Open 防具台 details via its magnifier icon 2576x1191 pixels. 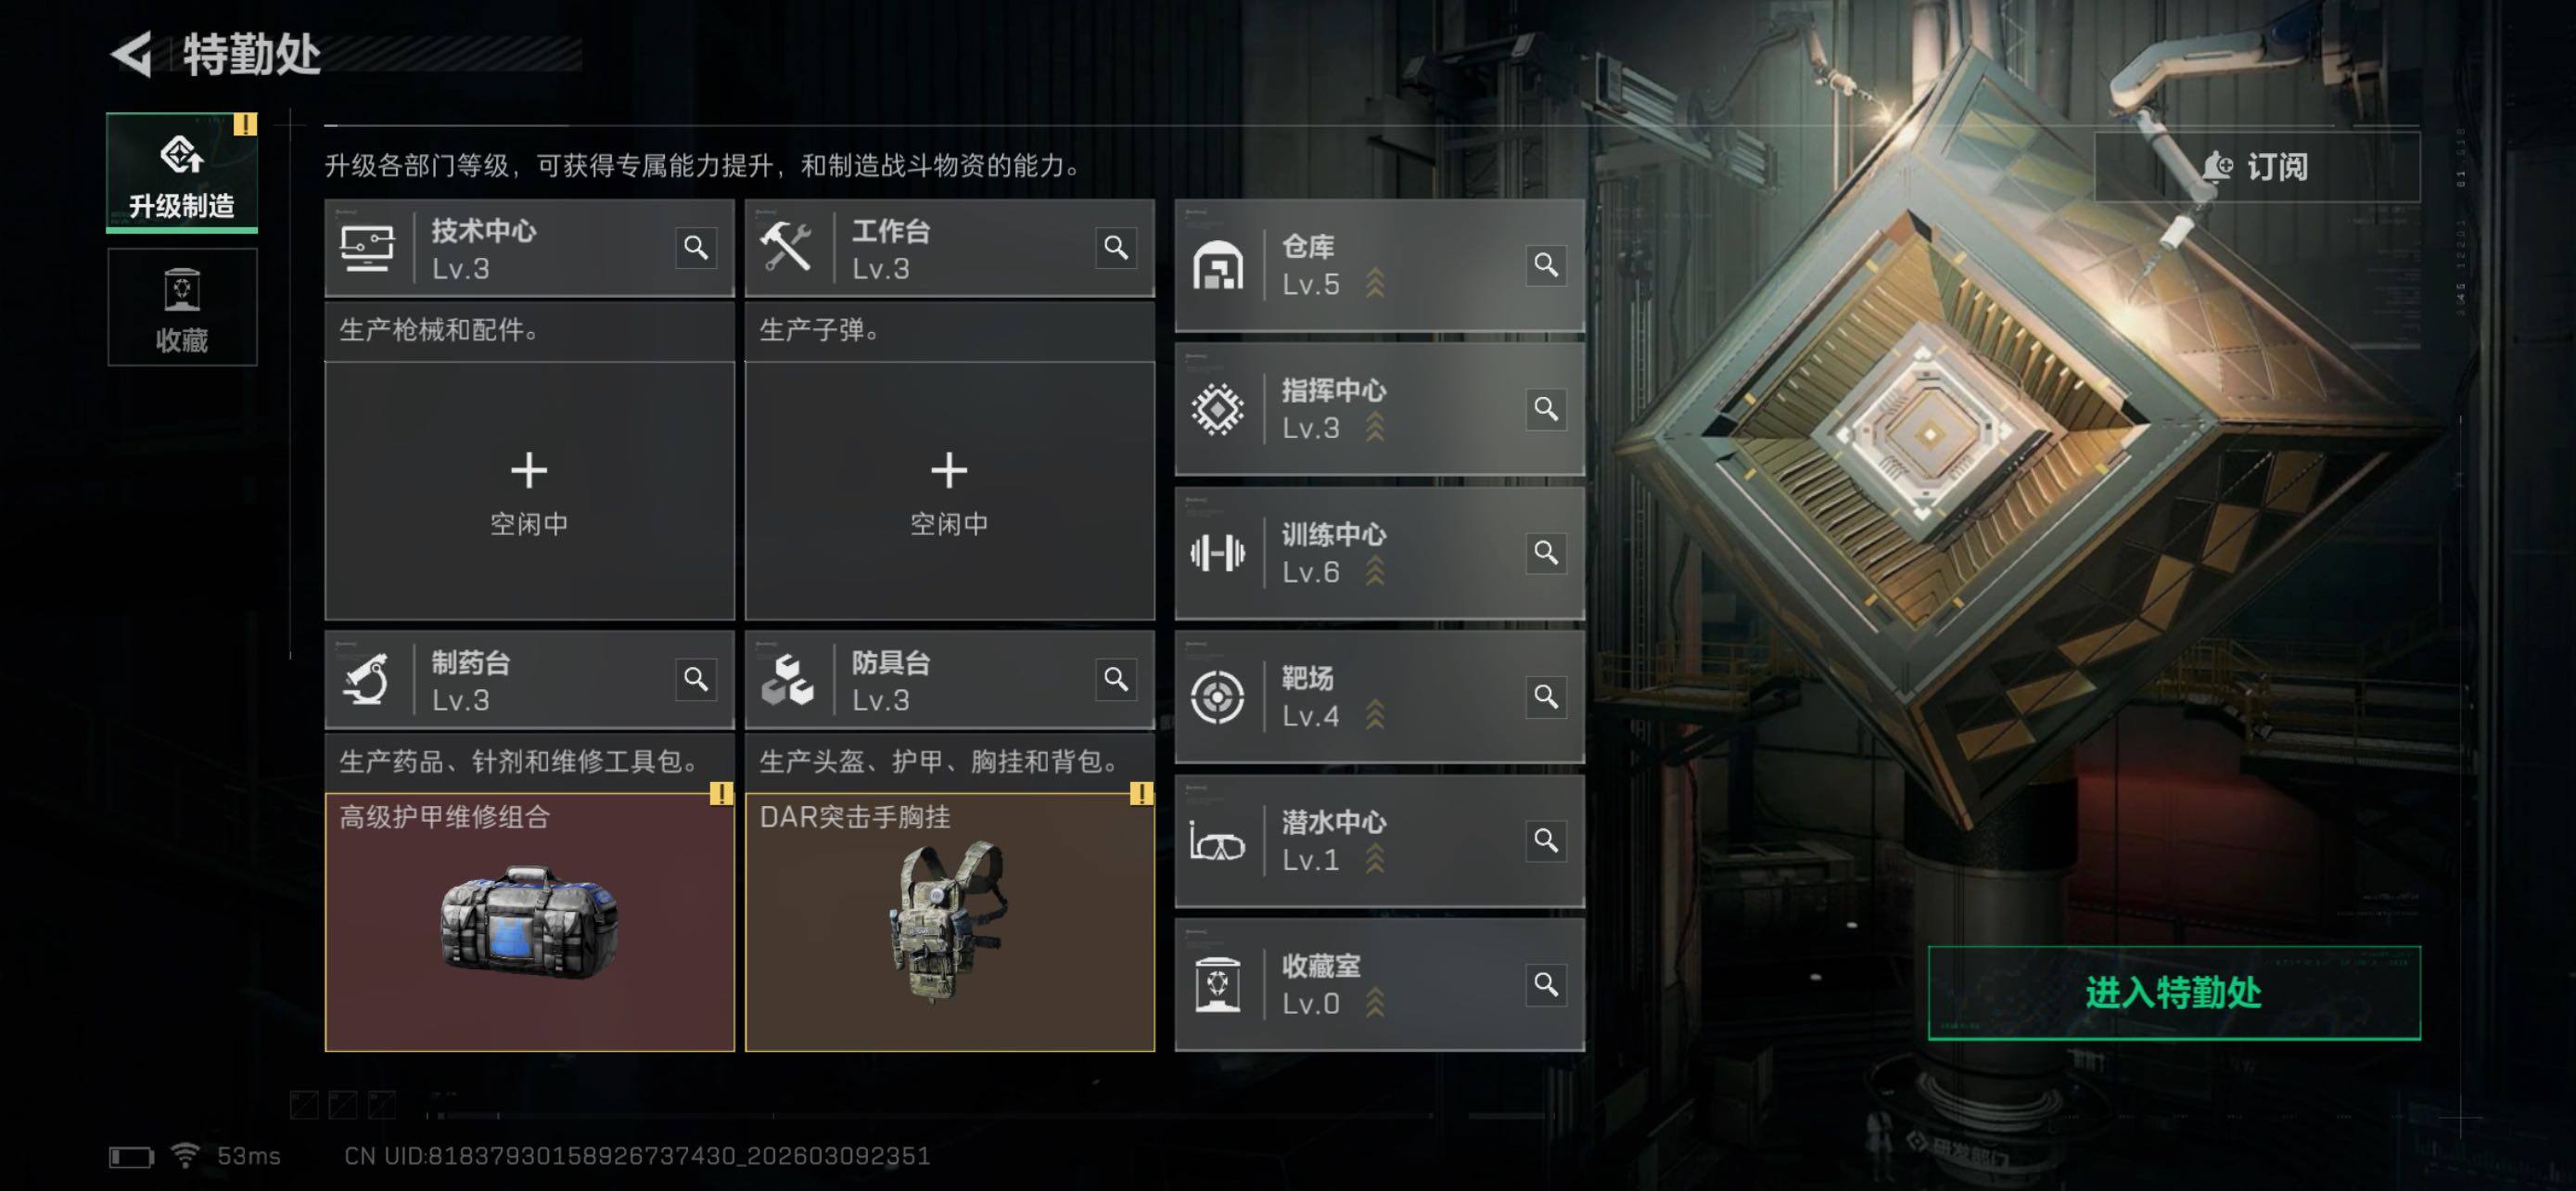click(x=1116, y=679)
